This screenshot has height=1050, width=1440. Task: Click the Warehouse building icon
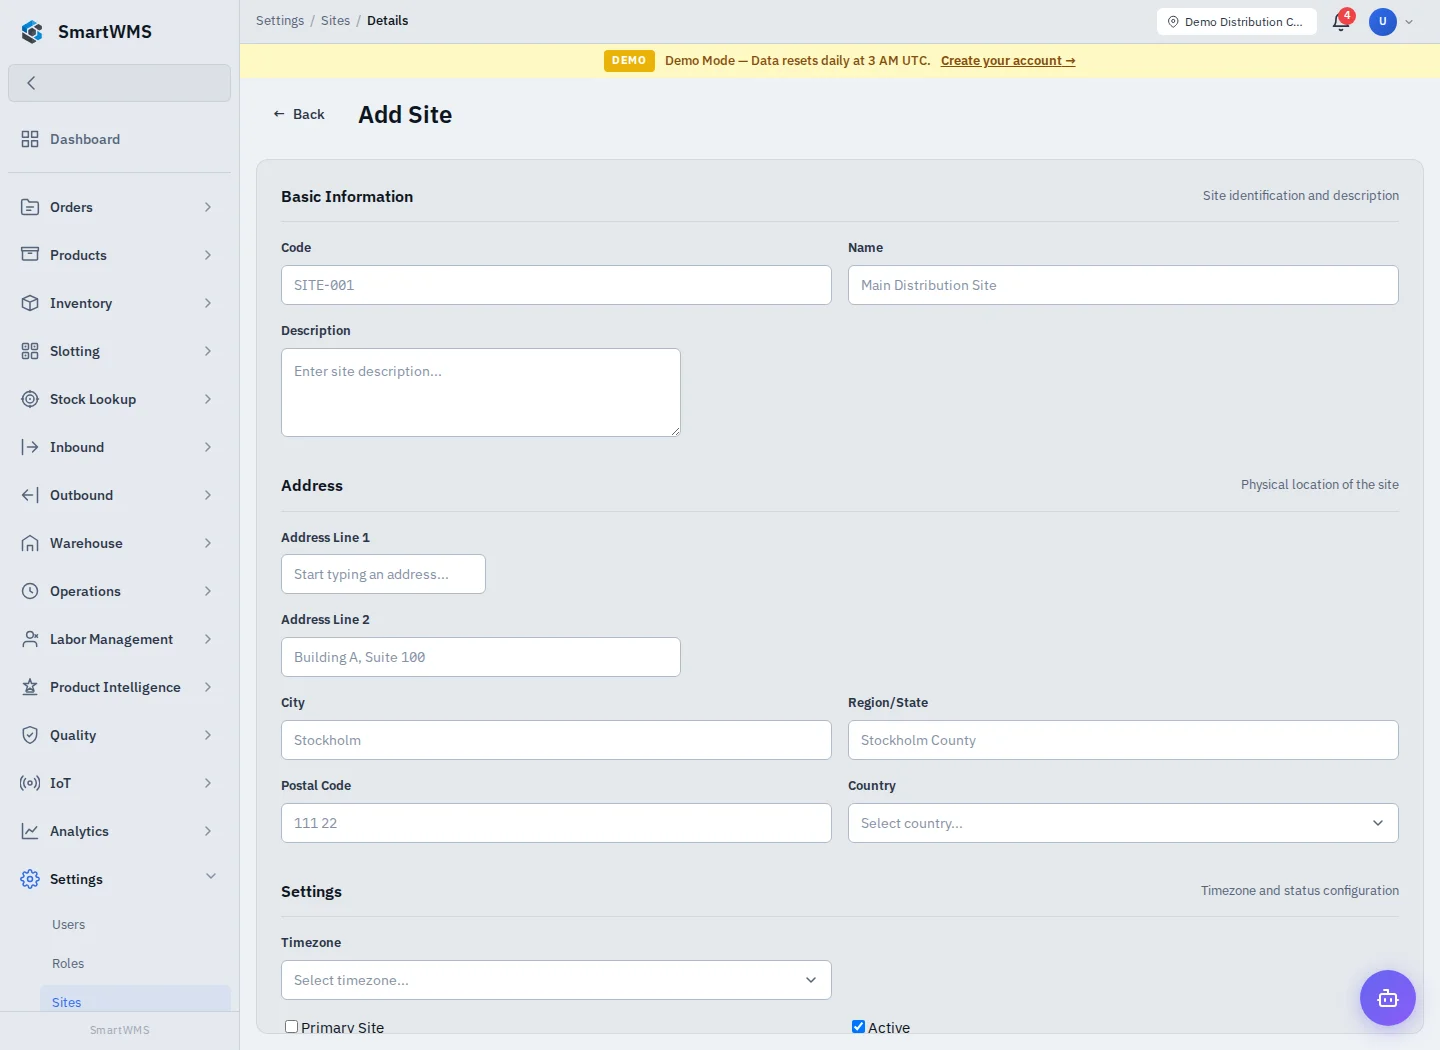click(x=30, y=543)
